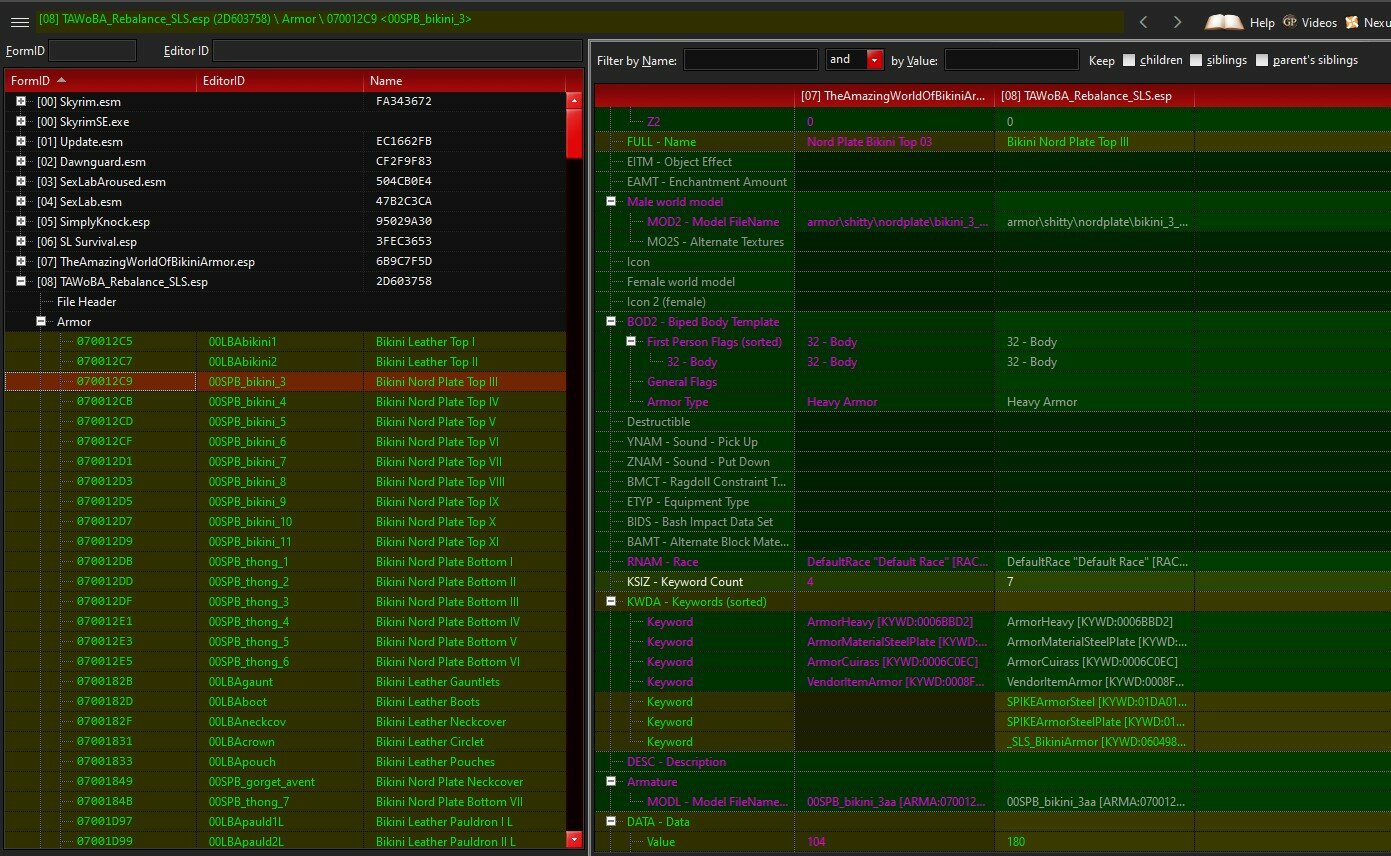Select the Bikini Leather Pauldron I L record

(x=285, y=821)
